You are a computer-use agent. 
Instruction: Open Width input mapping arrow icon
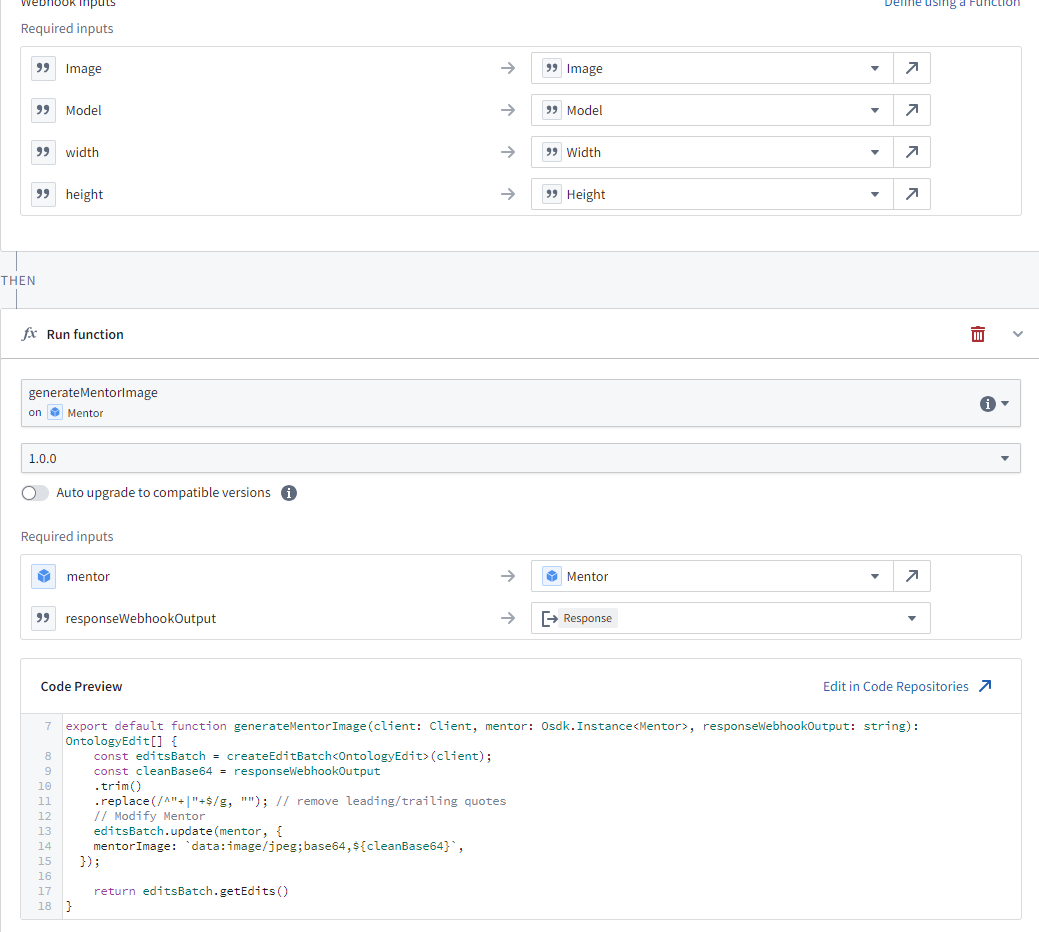(x=911, y=153)
